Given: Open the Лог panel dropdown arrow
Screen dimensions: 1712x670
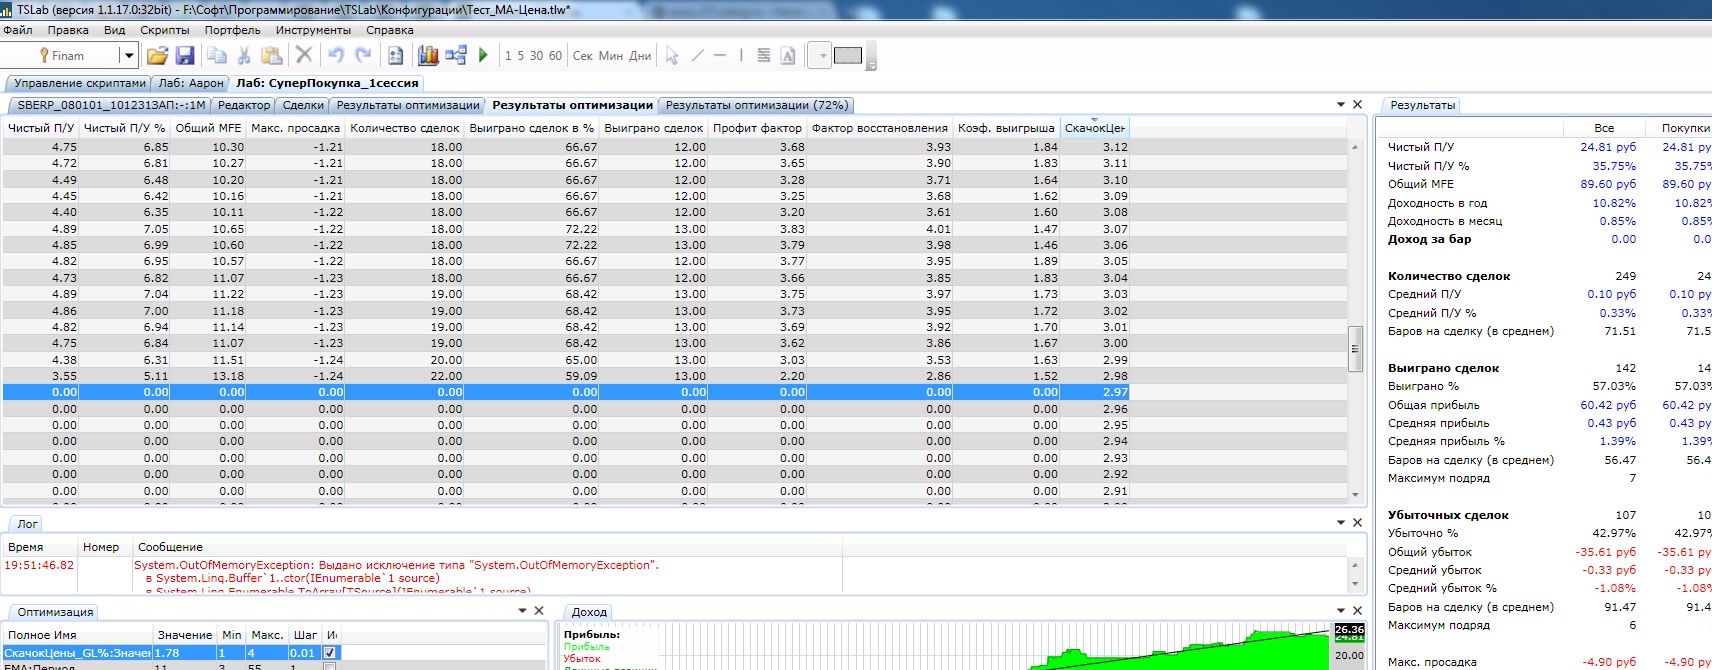Looking at the screenshot, I should tap(1341, 523).
